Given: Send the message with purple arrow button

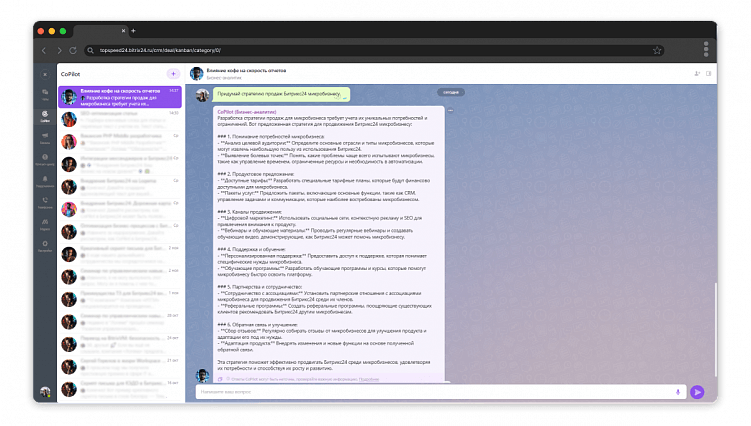Looking at the screenshot, I should click(x=697, y=392).
